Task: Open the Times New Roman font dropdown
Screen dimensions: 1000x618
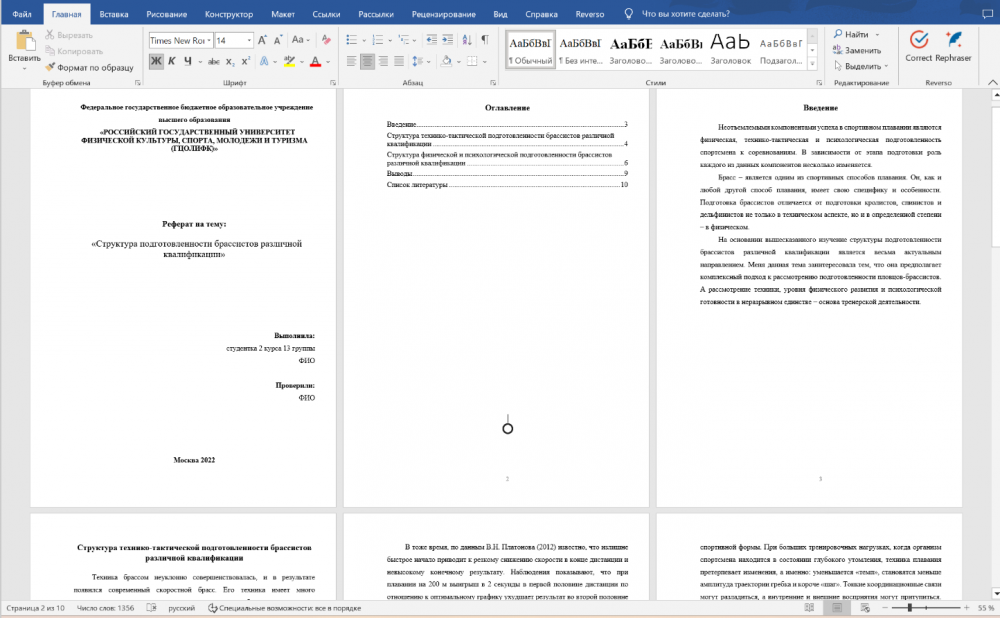Action: (209, 40)
